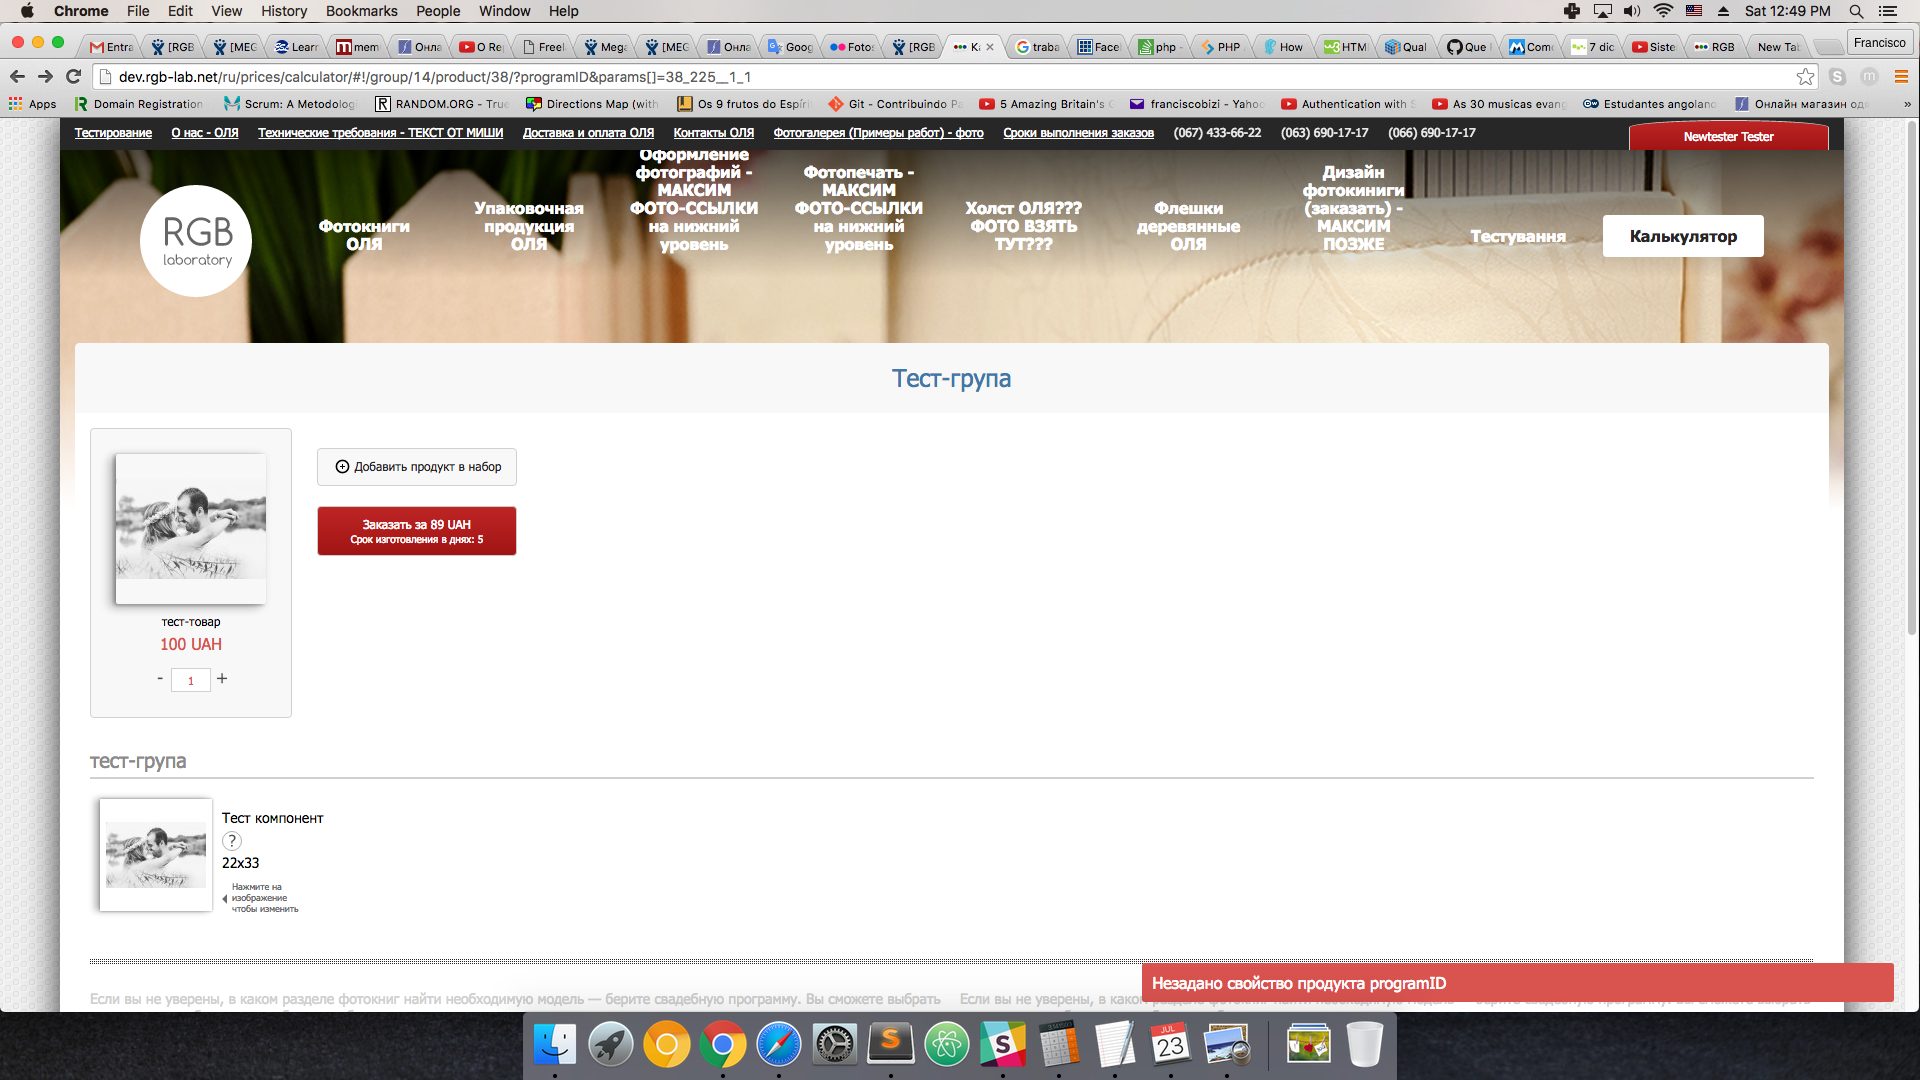The height and width of the screenshot is (1080, 1920).
Task: Open the Newtester Tester user tab
Action: [1728, 137]
